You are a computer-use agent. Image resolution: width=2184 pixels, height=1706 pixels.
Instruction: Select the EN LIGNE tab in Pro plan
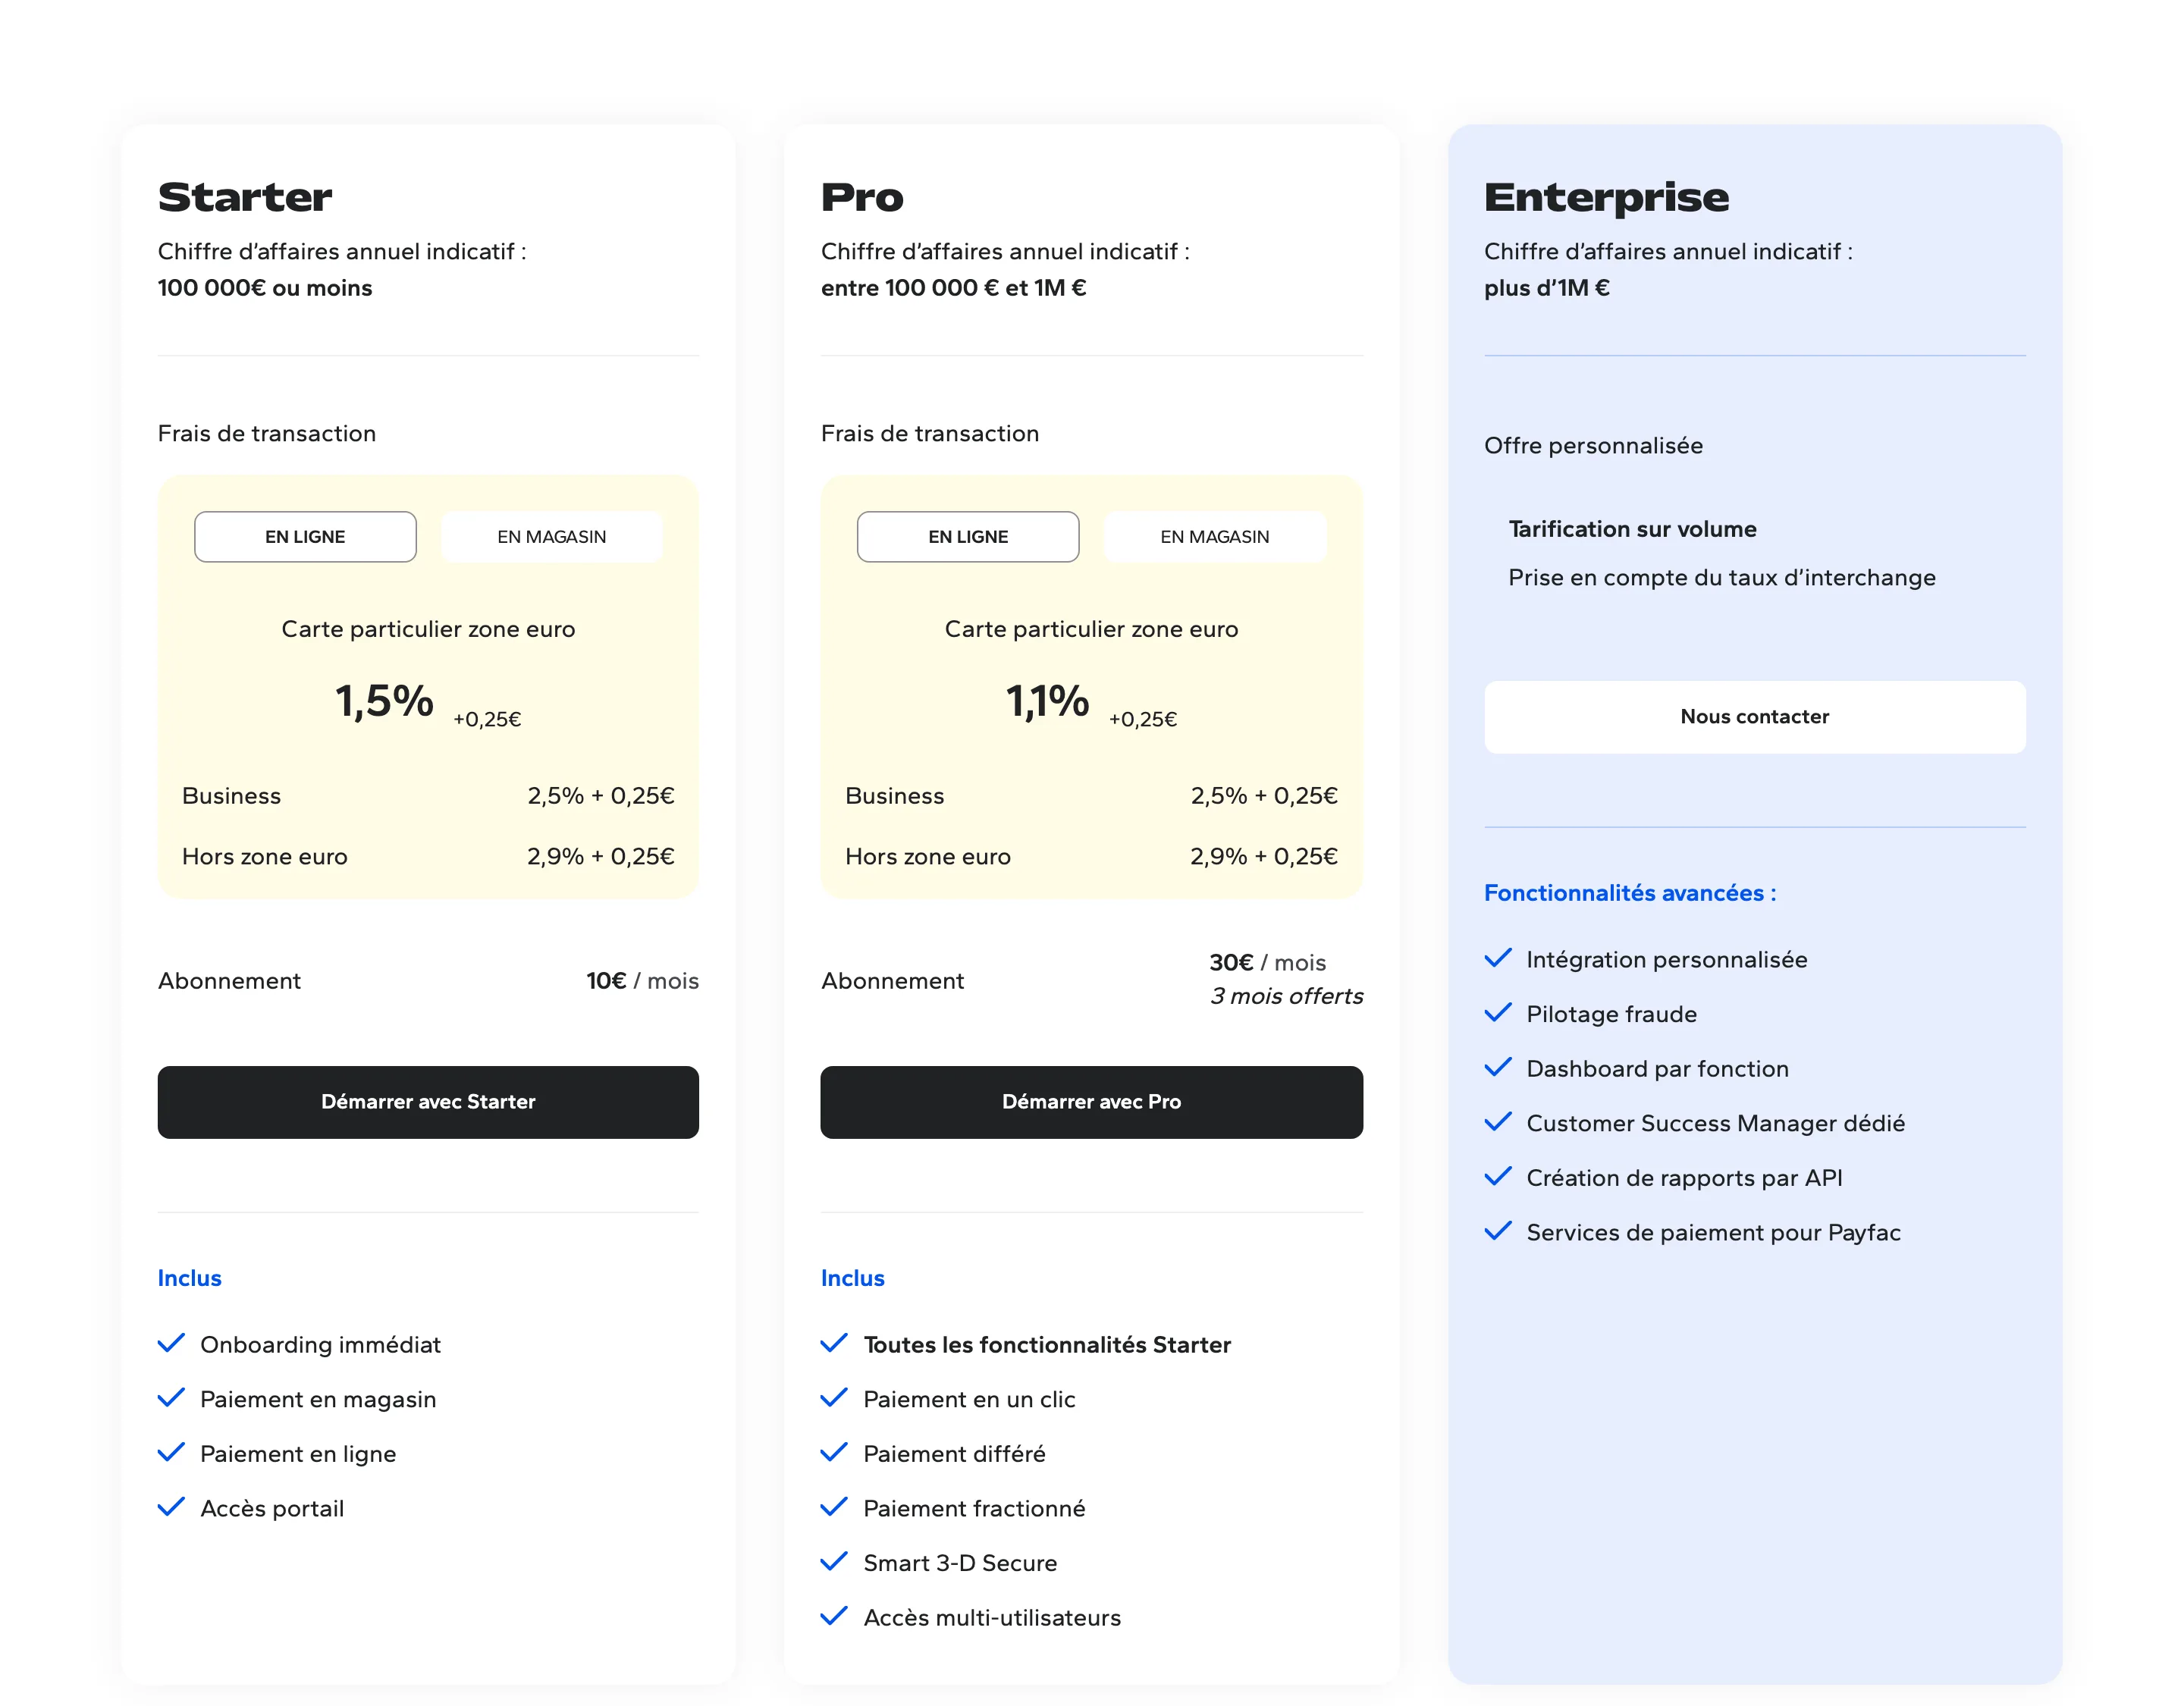[x=968, y=537]
